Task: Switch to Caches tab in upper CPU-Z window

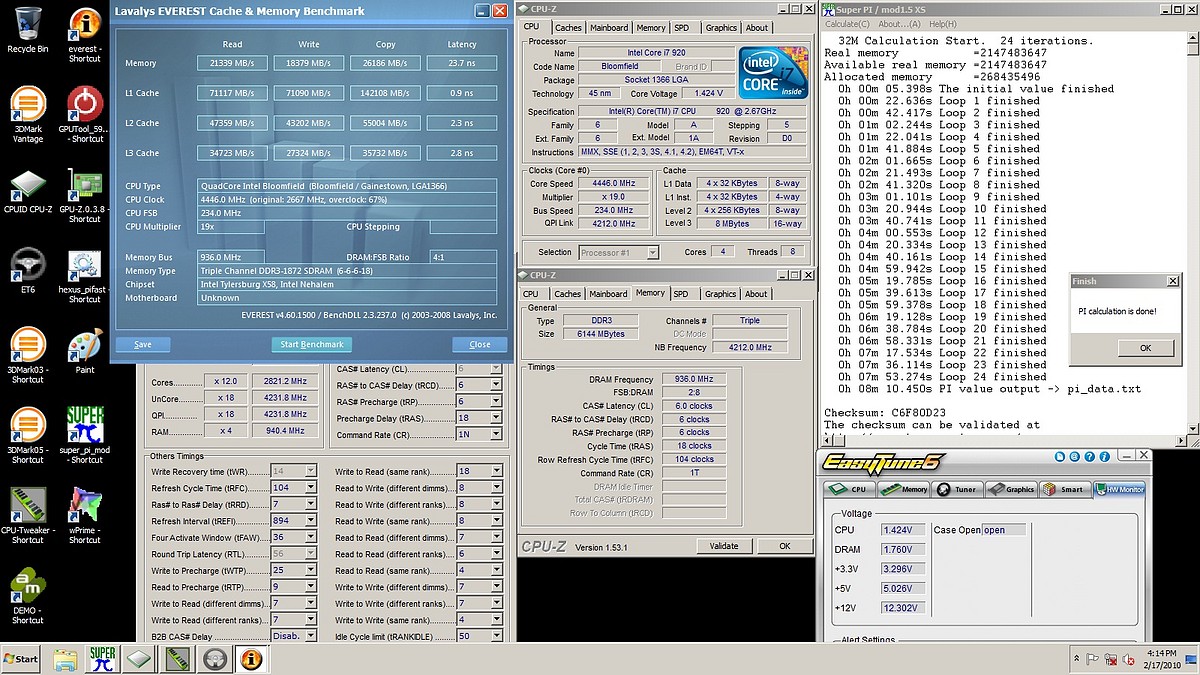Action: [x=568, y=28]
